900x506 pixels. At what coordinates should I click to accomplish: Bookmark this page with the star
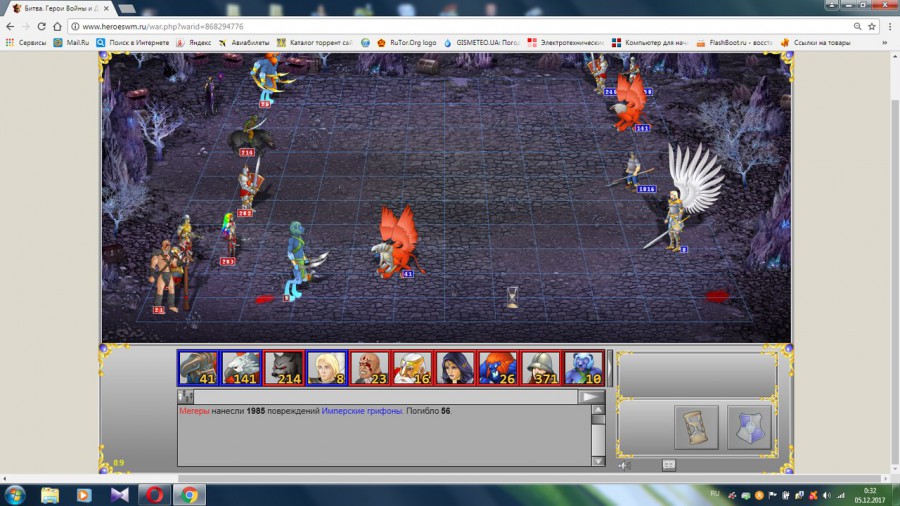871,26
